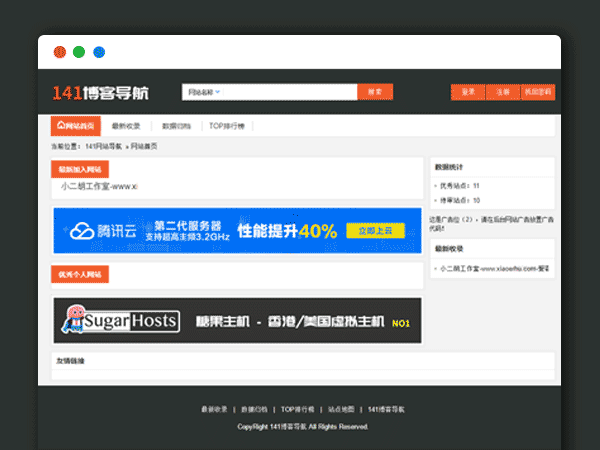Viewport: 600px width, 450px height.
Task: Click 141网站导航 in the breadcrumb
Action: pyautogui.click(x=103, y=146)
